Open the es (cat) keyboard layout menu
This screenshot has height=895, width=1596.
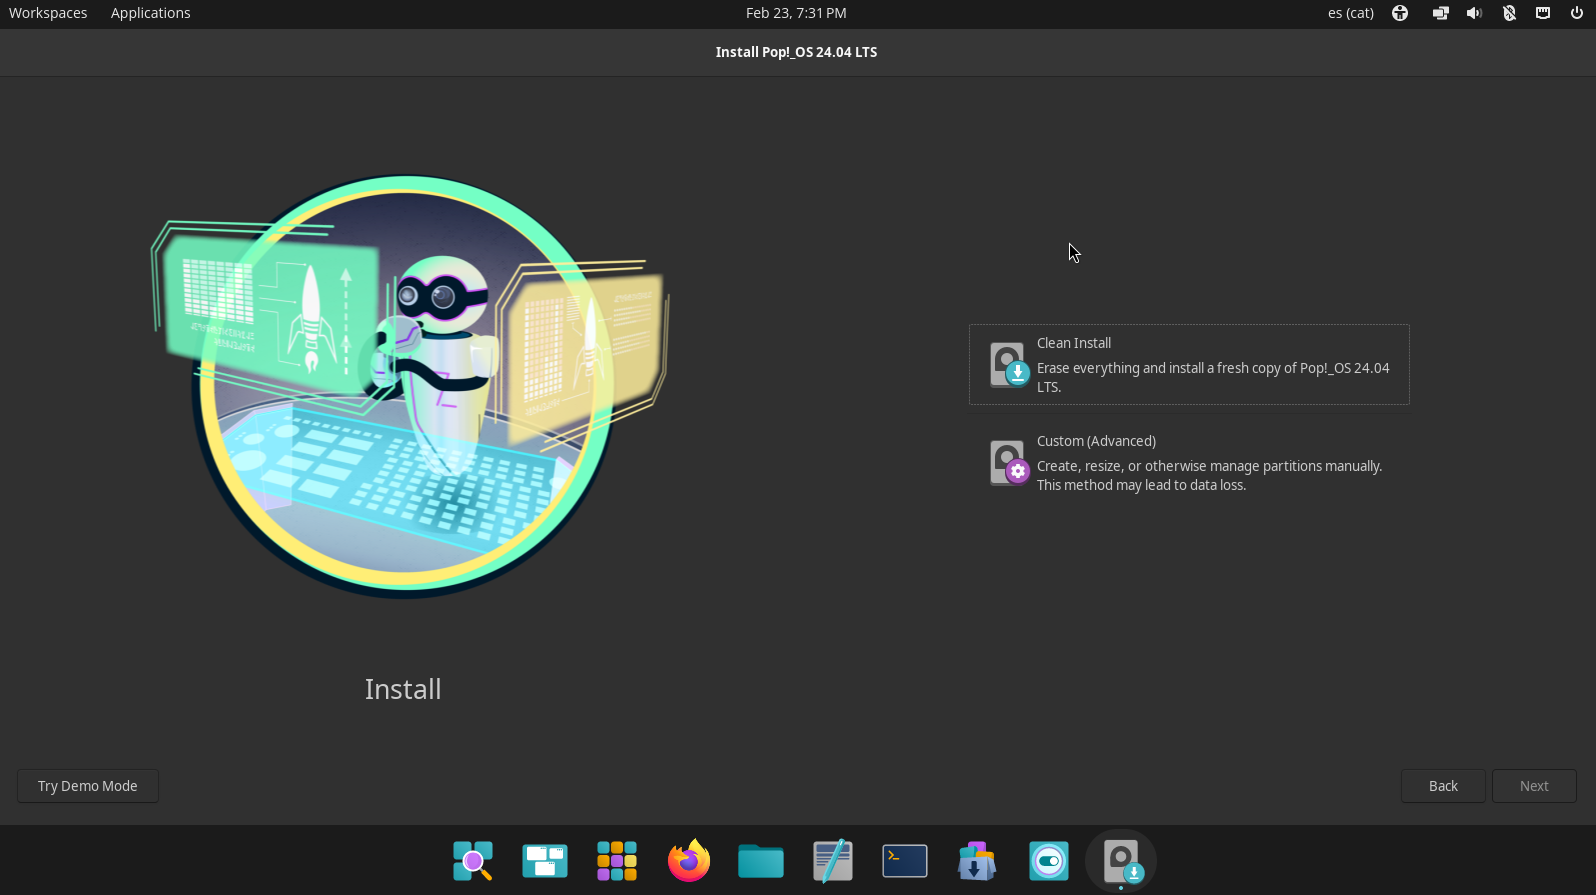(1350, 13)
